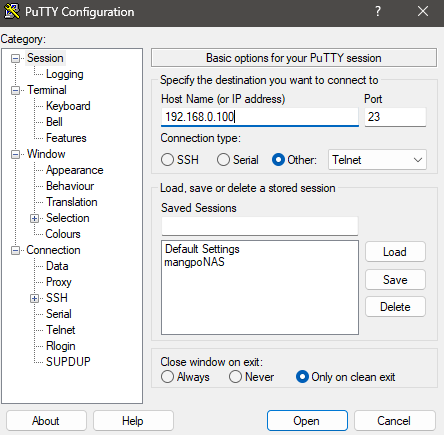
Task: Open the Connection category
Action: 53,250
